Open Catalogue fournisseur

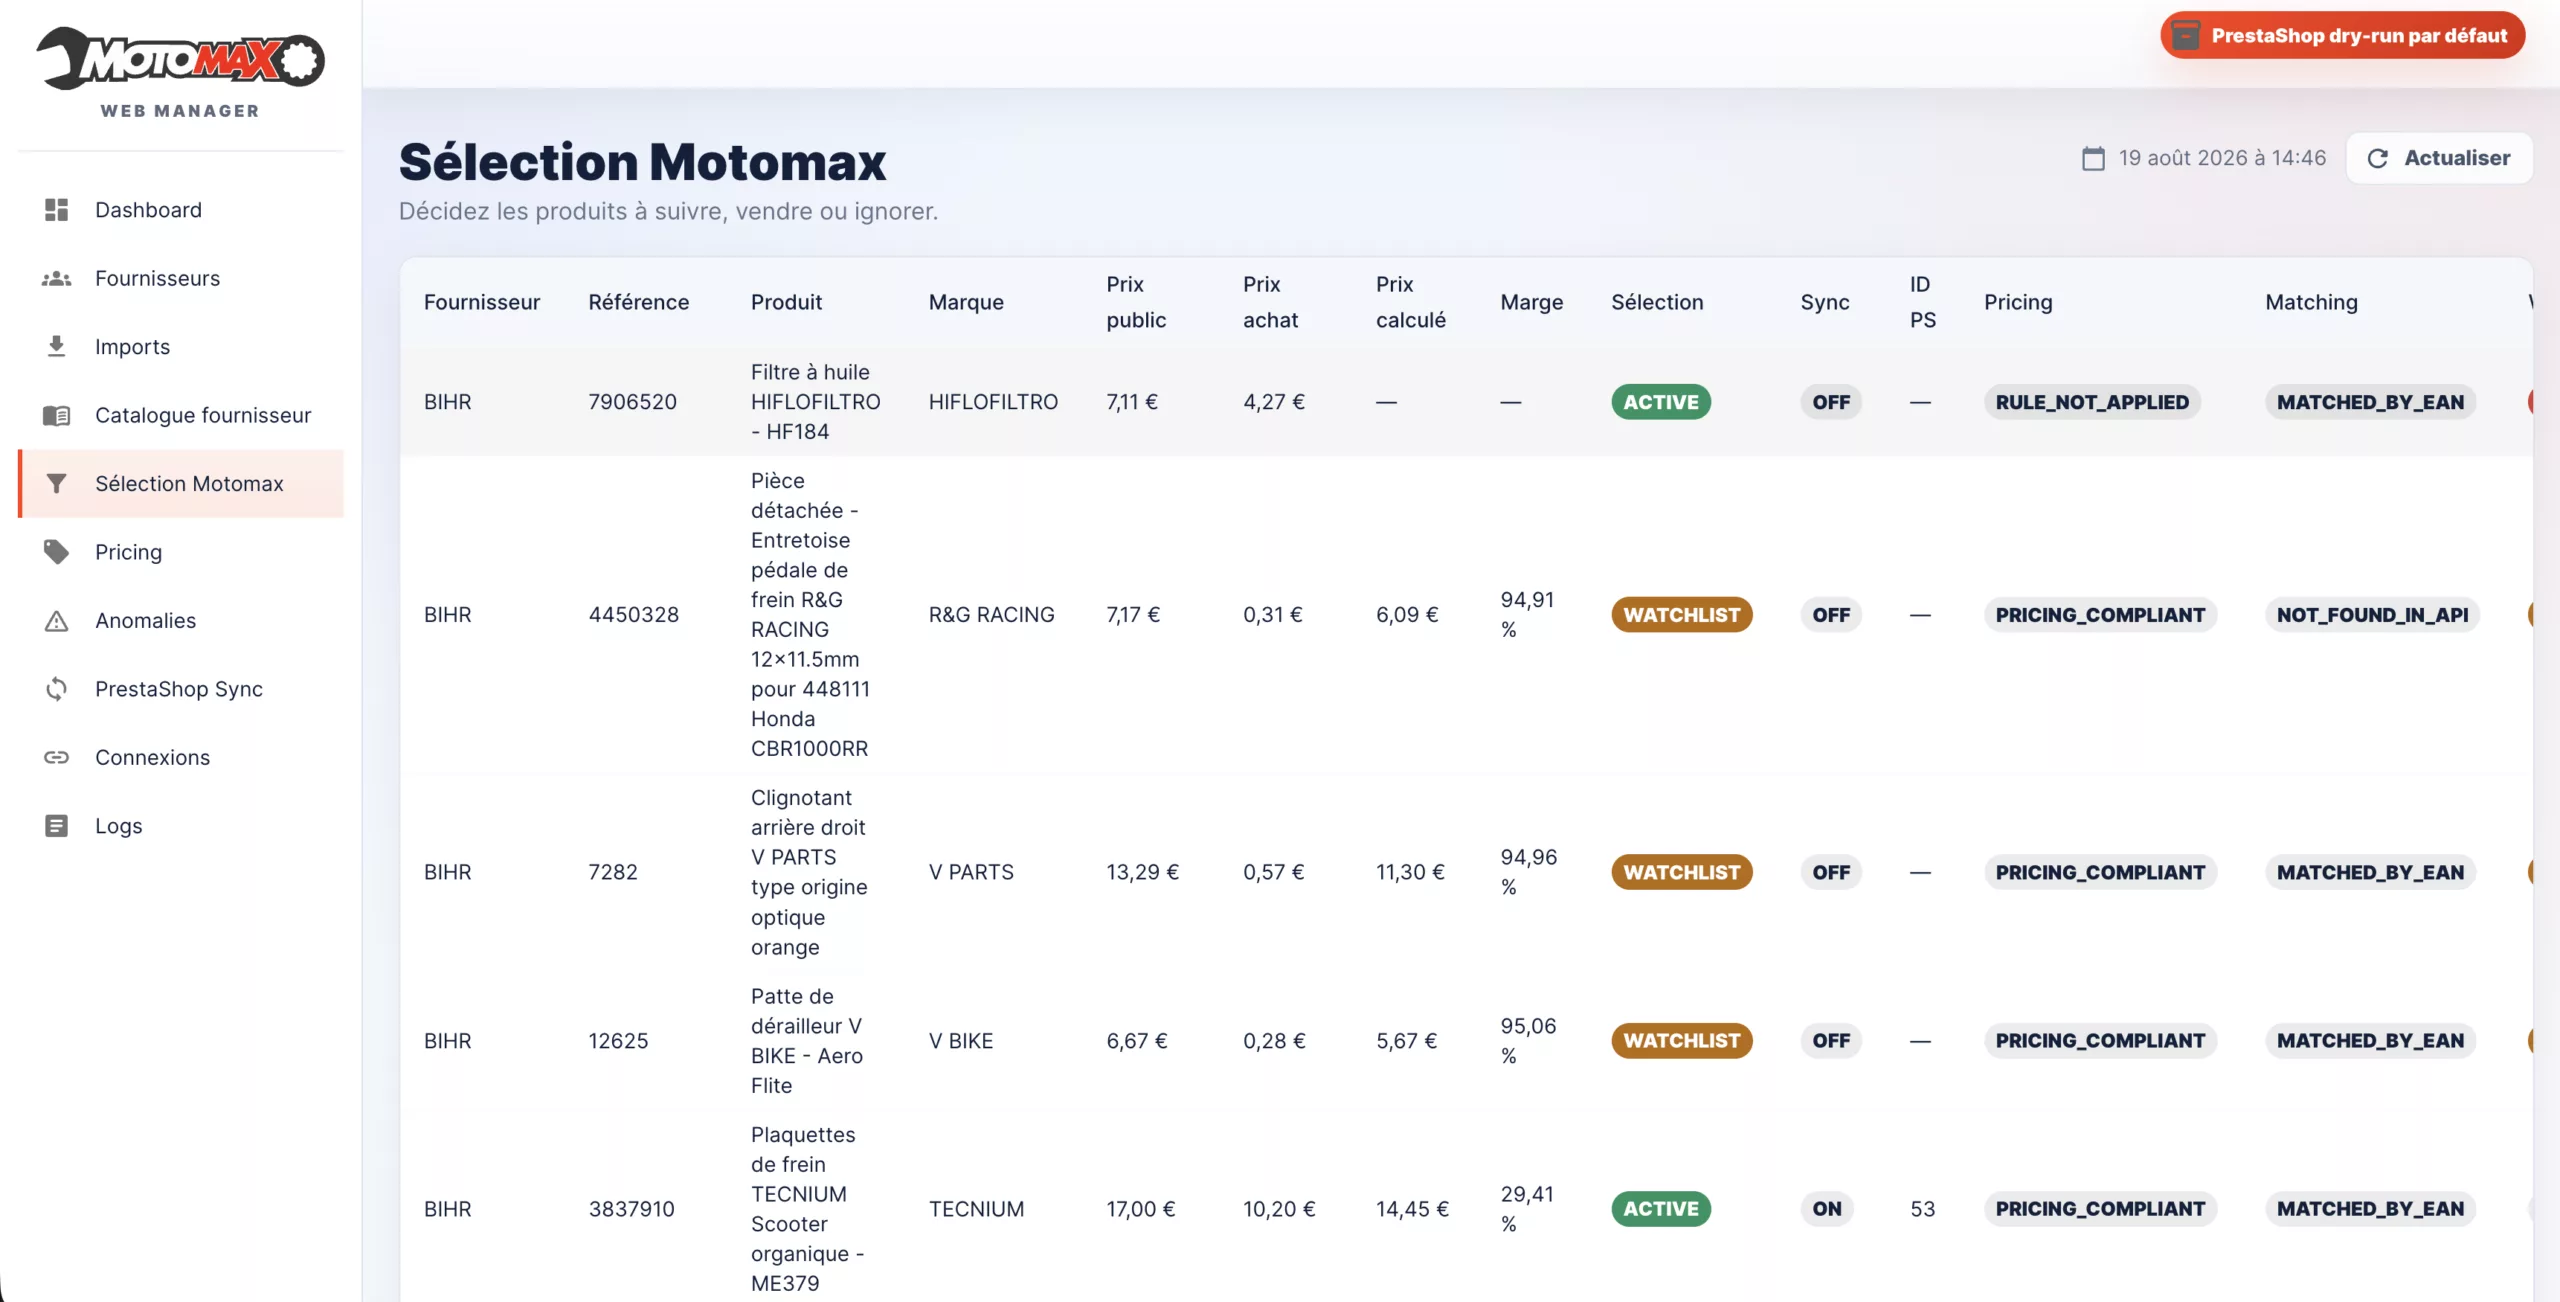click(x=181, y=415)
